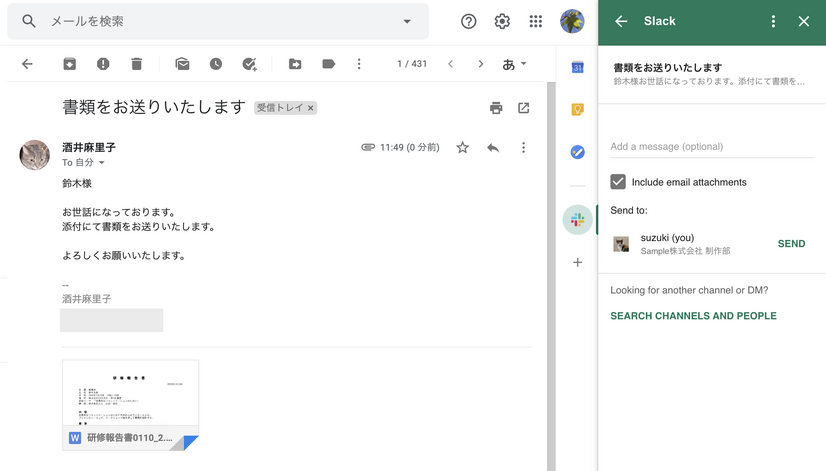Star the message from 酒井麻里子
Viewport: 826px width, 471px height.
(x=463, y=148)
